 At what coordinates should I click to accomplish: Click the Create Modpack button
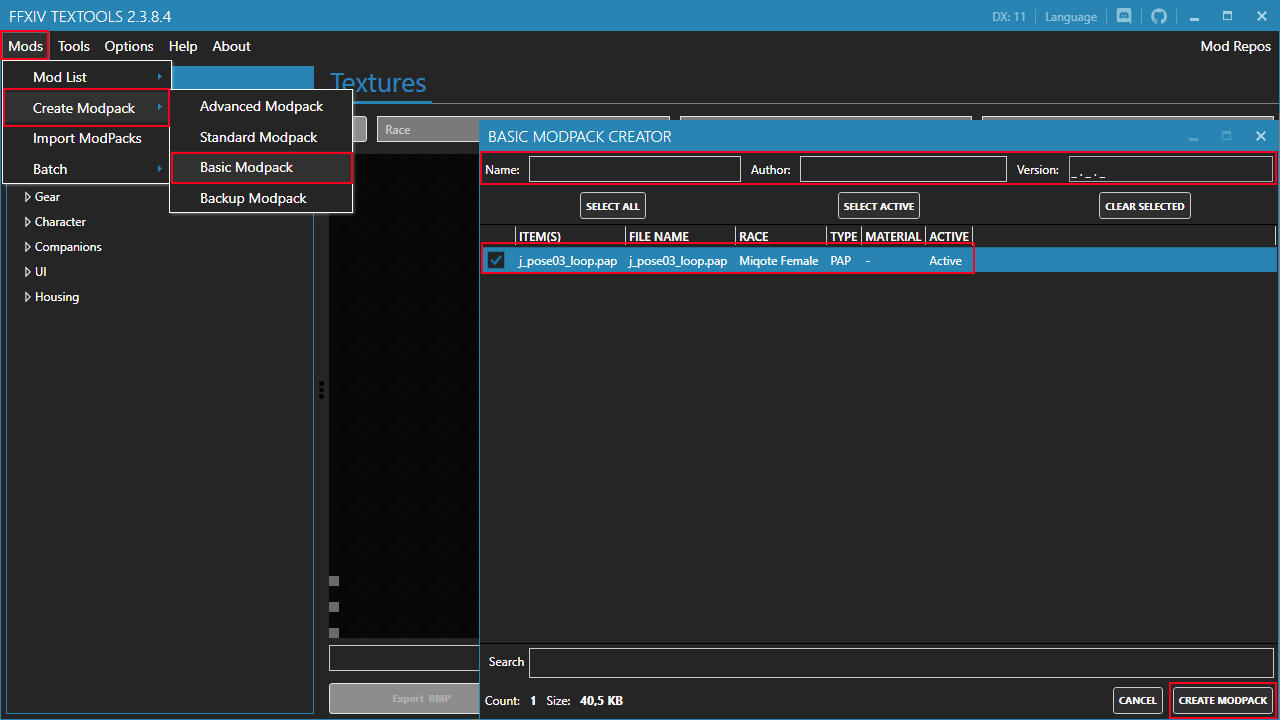pyautogui.click(x=1223, y=700)
